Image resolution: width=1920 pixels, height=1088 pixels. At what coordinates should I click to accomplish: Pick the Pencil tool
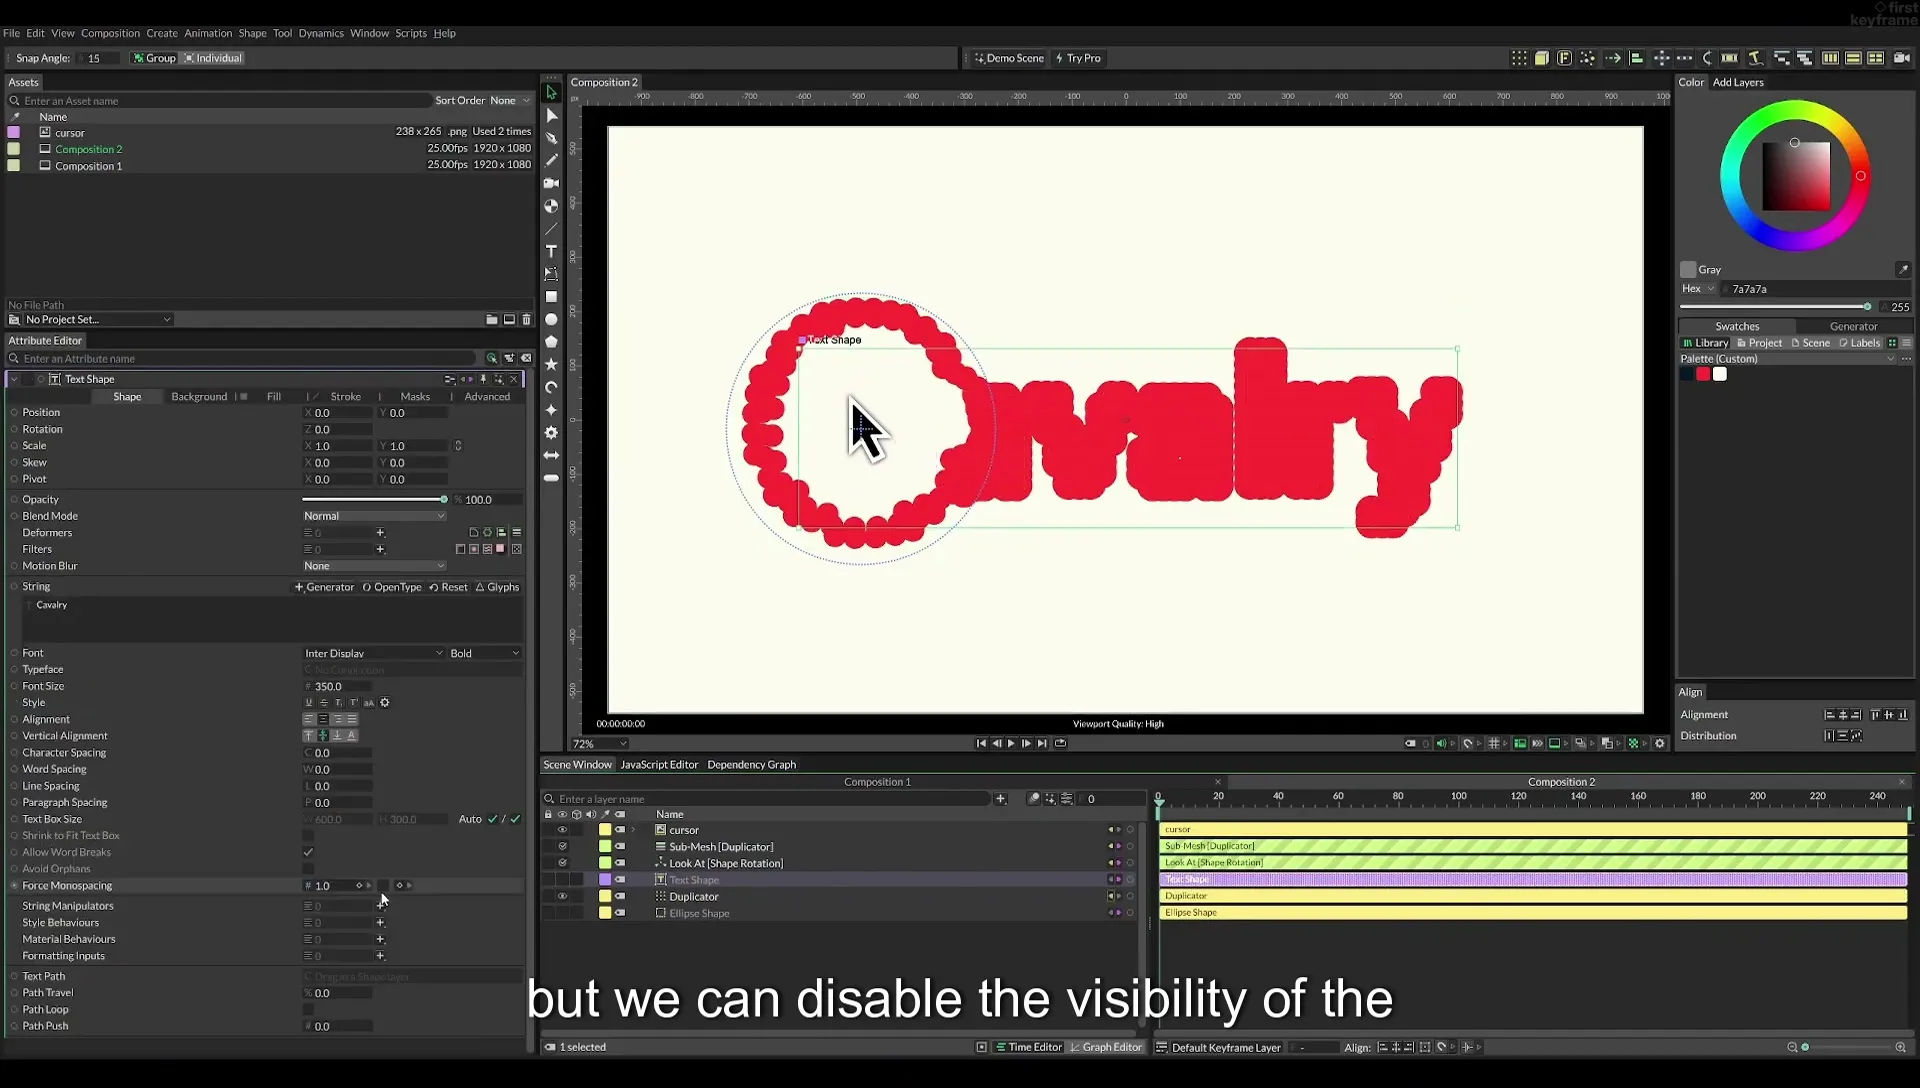click(551, 160)
